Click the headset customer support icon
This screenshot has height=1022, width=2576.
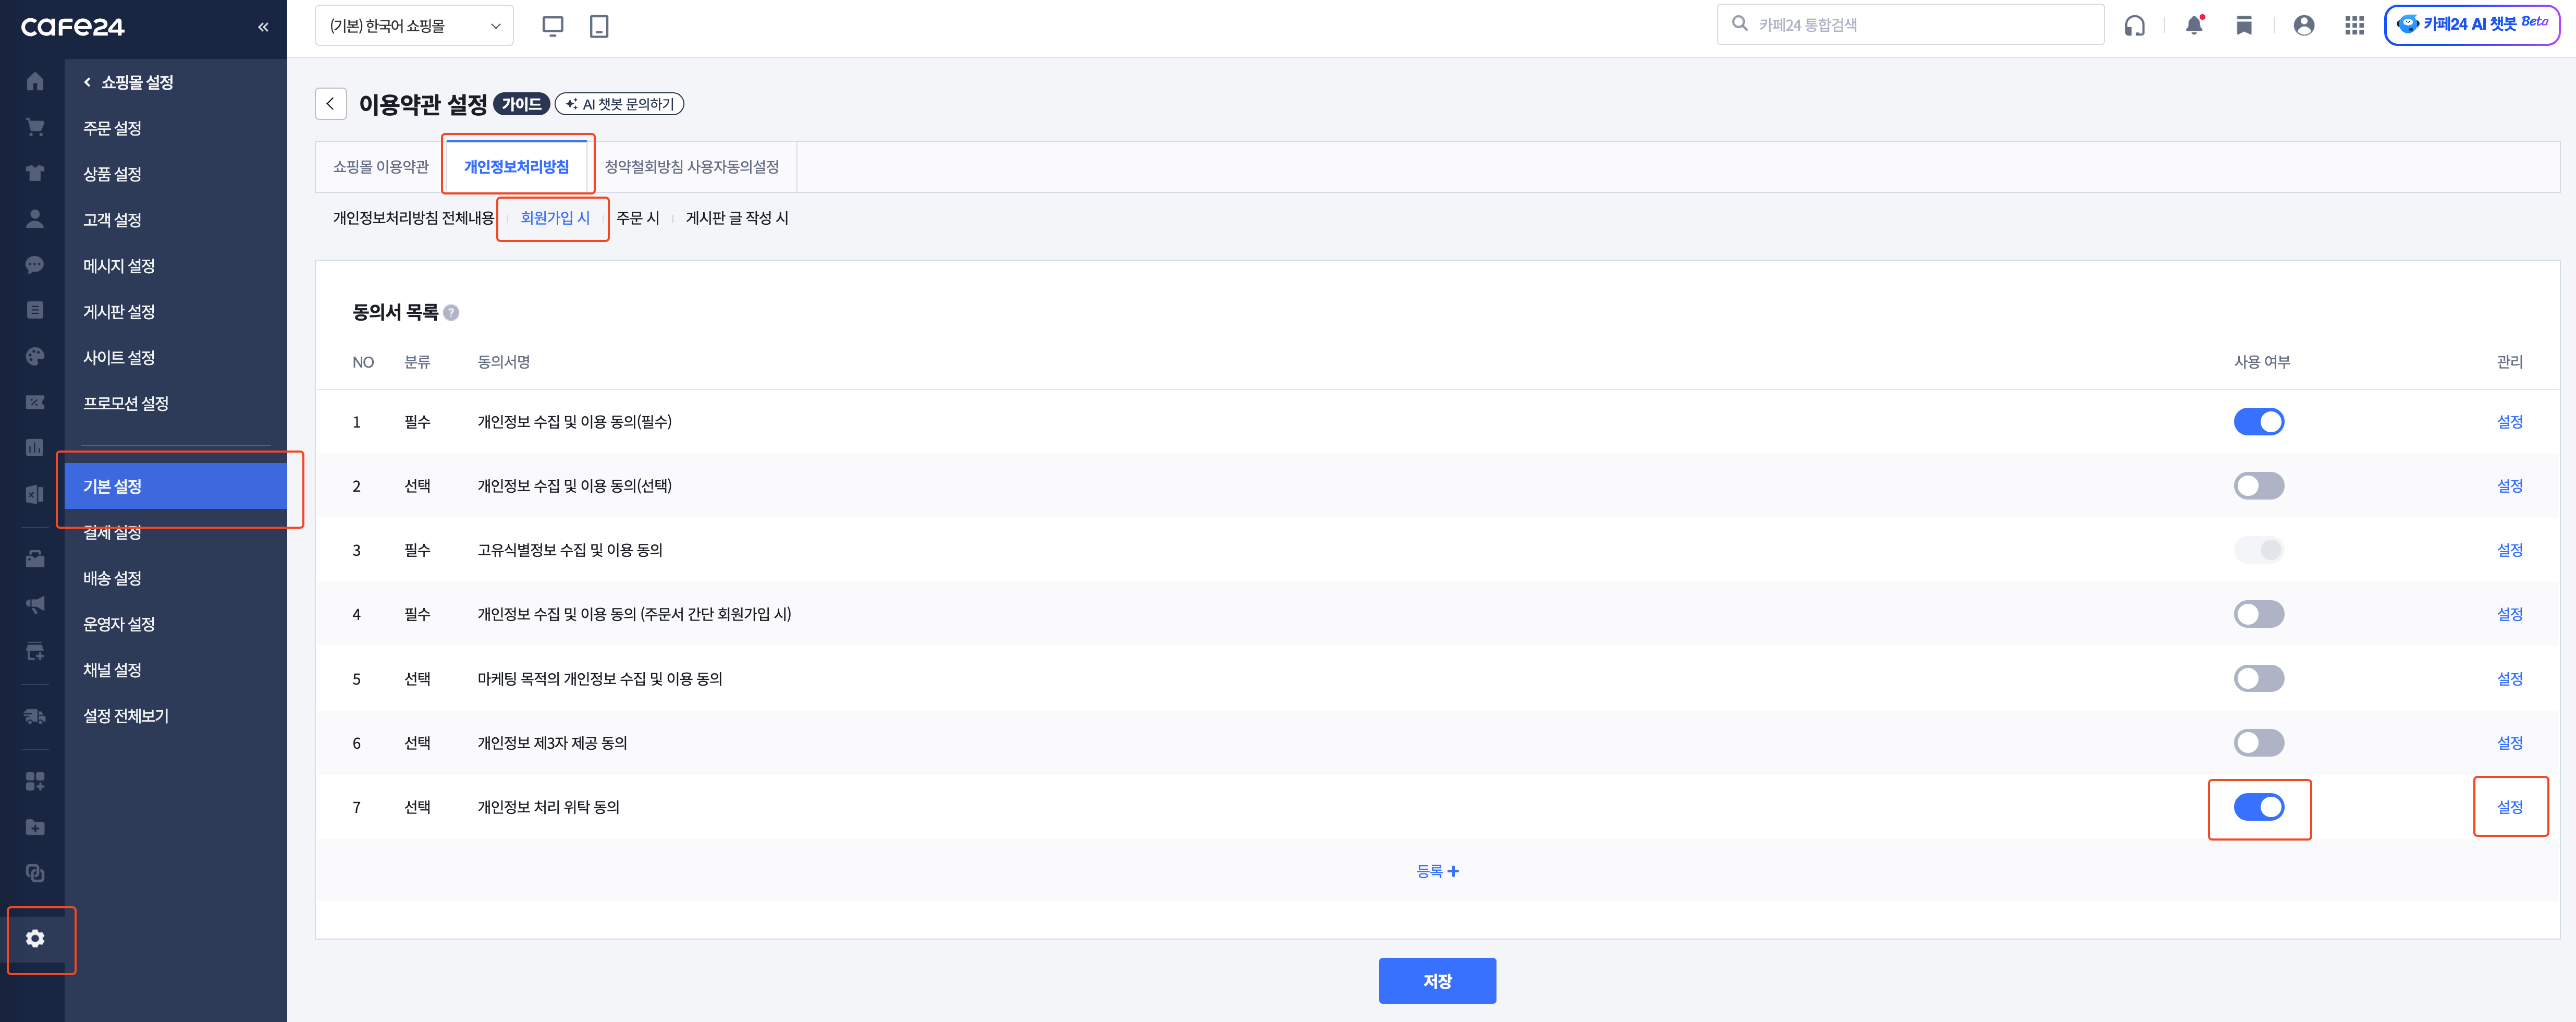coord(2134,25)
